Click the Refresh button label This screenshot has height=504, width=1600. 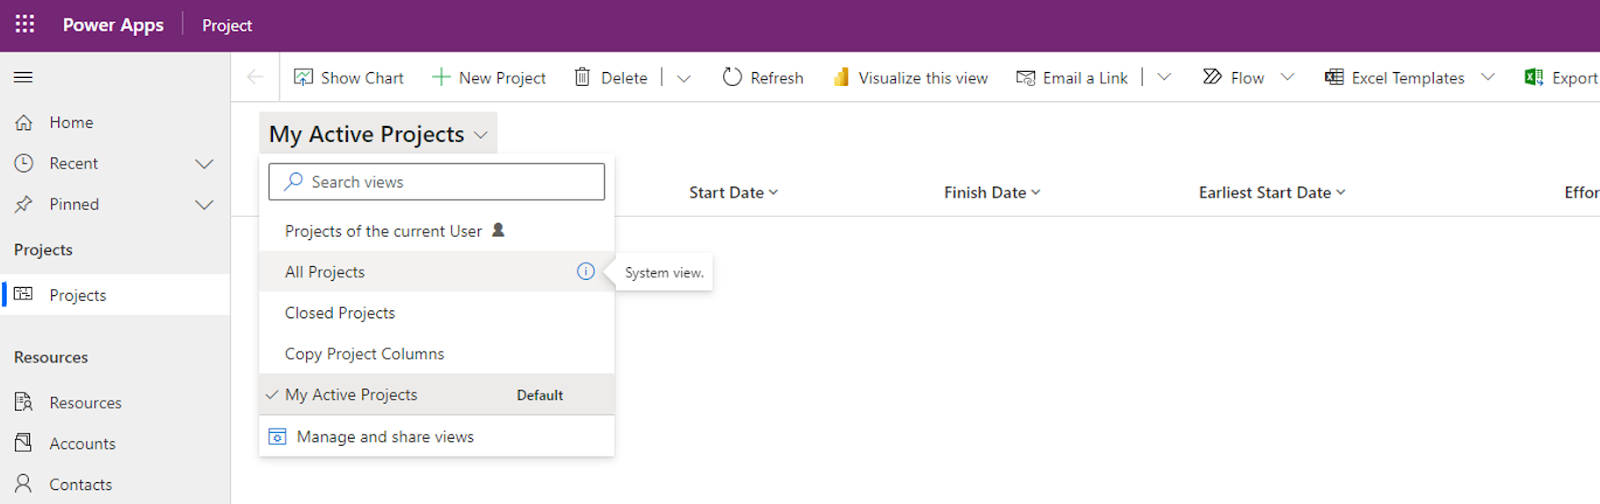coord(777,77)
